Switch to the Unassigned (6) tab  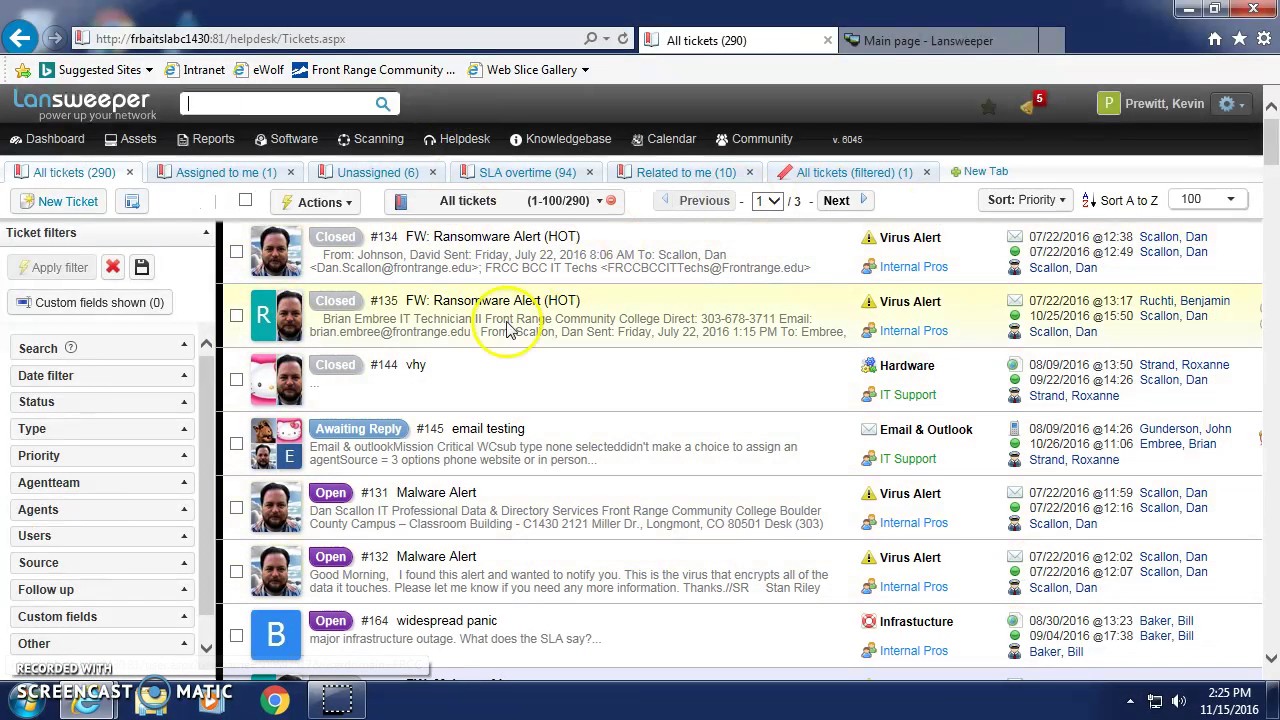377,172
